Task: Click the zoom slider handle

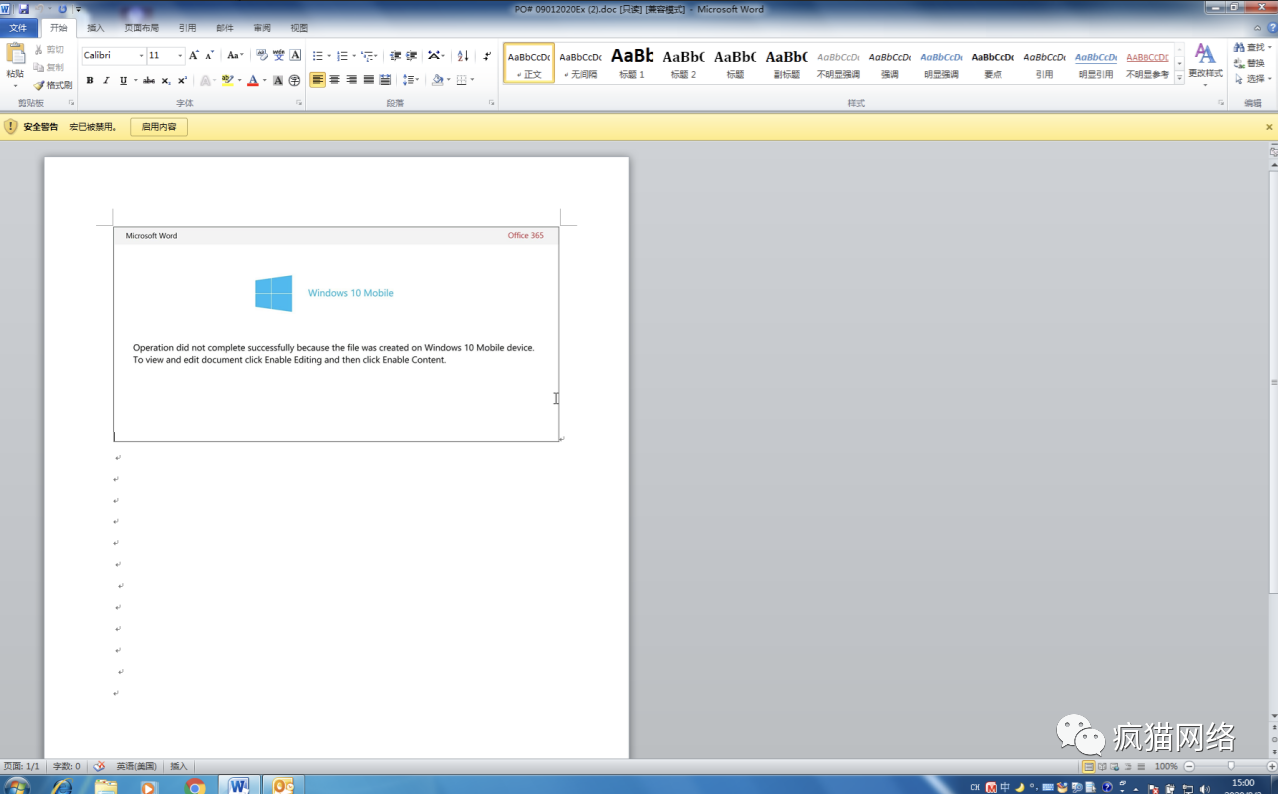Action: coord(1230,766)
